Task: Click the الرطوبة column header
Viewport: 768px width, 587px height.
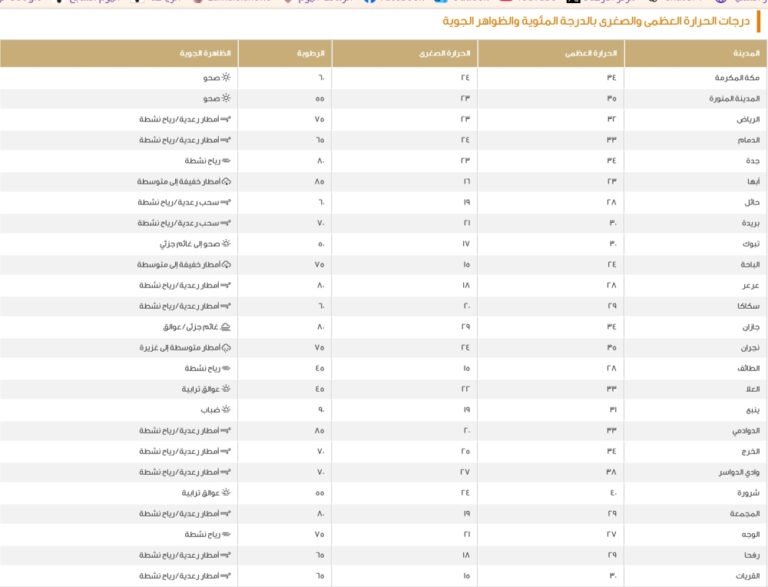Action: pyautogui.click(x=285, y=53)
